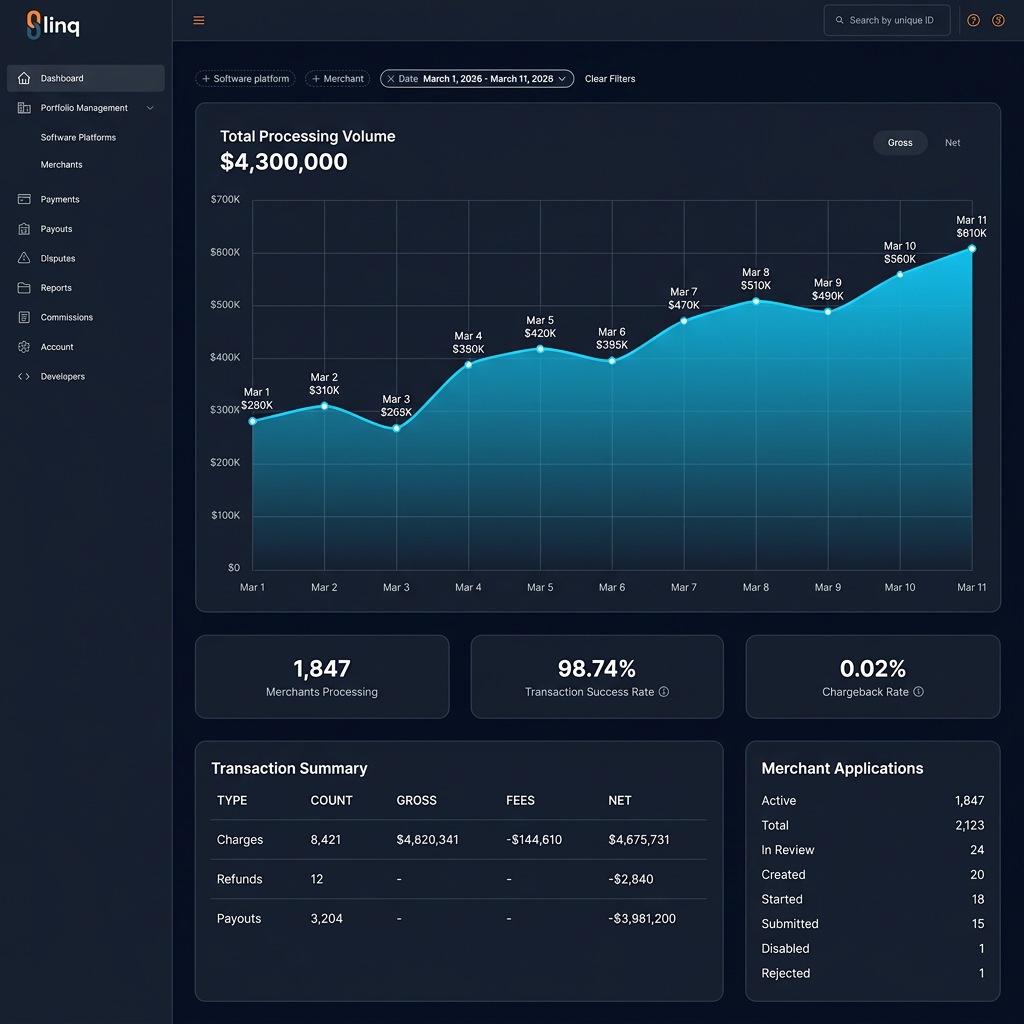
Task: Open Software Platforms submenu item
Action: 78,138
